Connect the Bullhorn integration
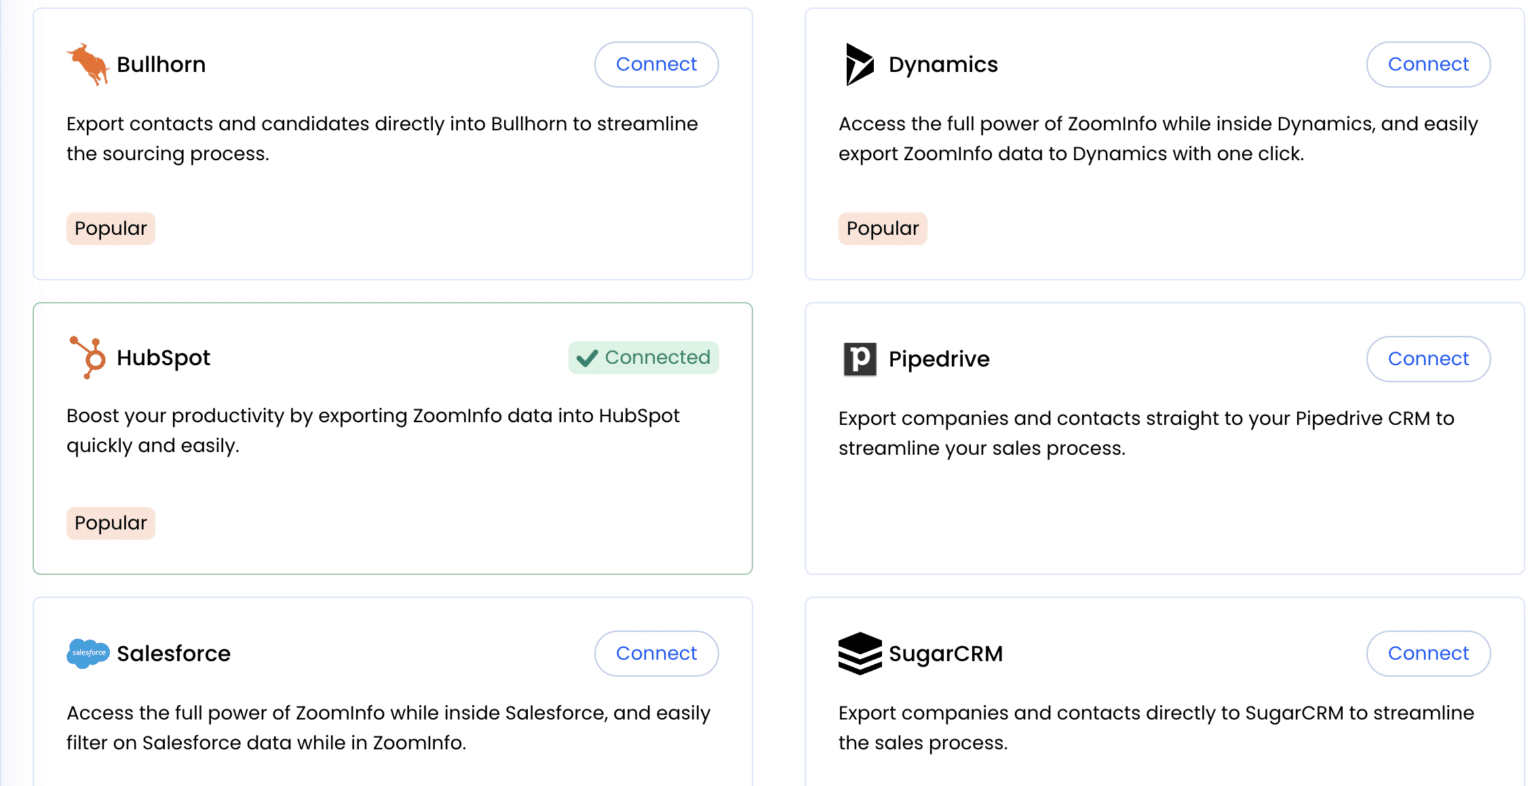The width and height of the screenshot is (1536, 786). click(x=656, y=63)
